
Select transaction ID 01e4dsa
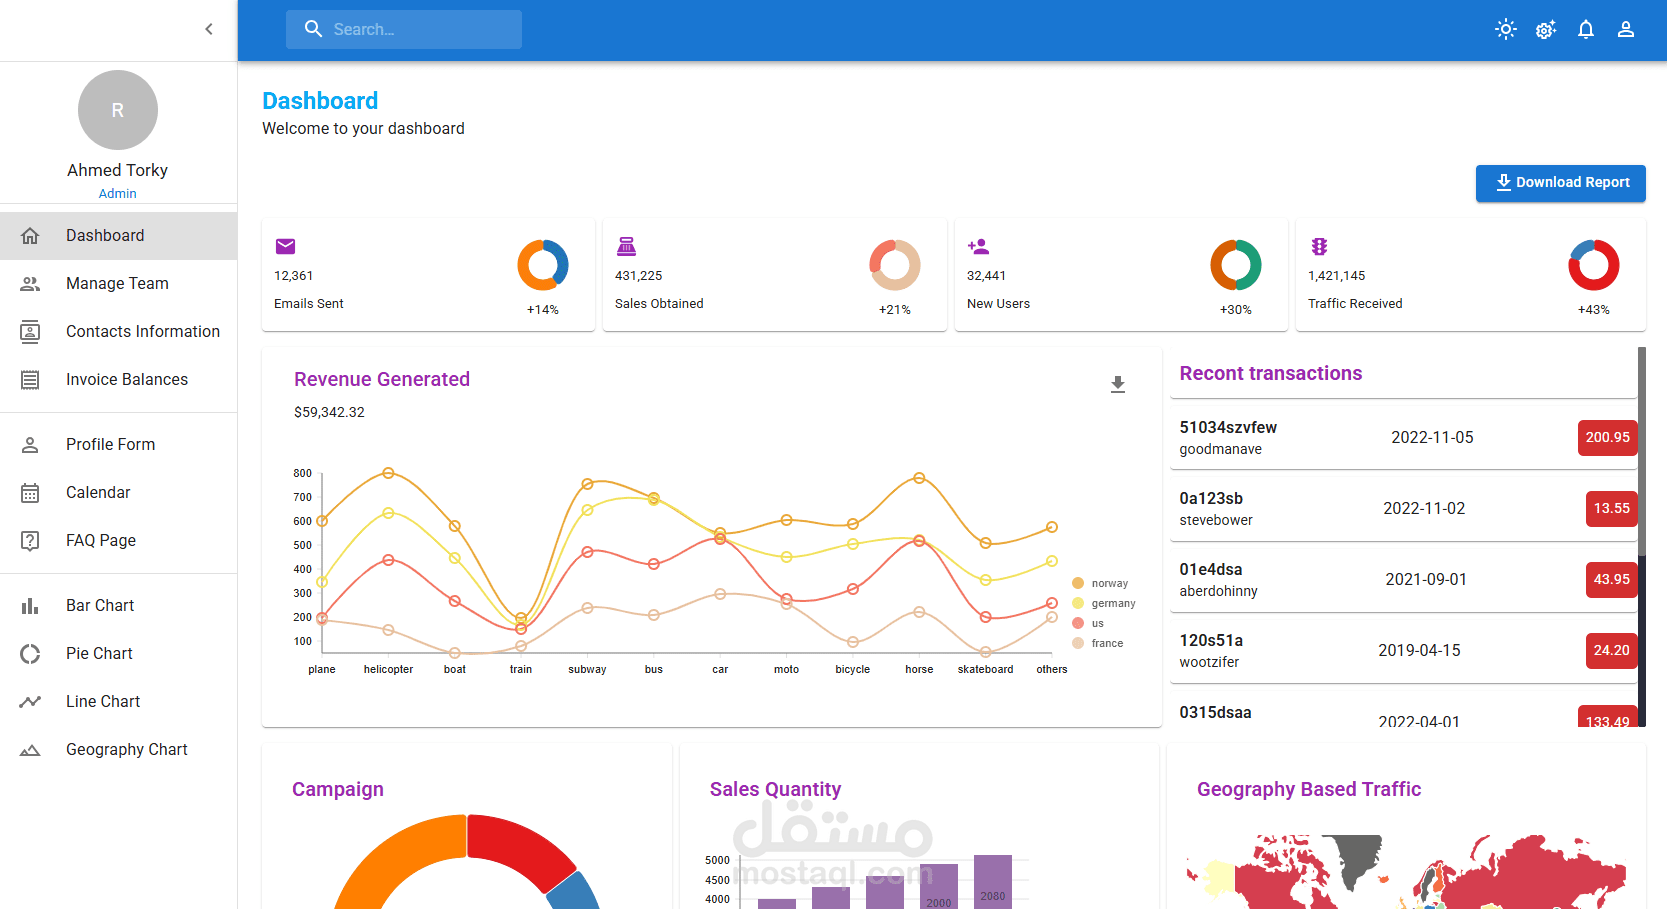1211,569
